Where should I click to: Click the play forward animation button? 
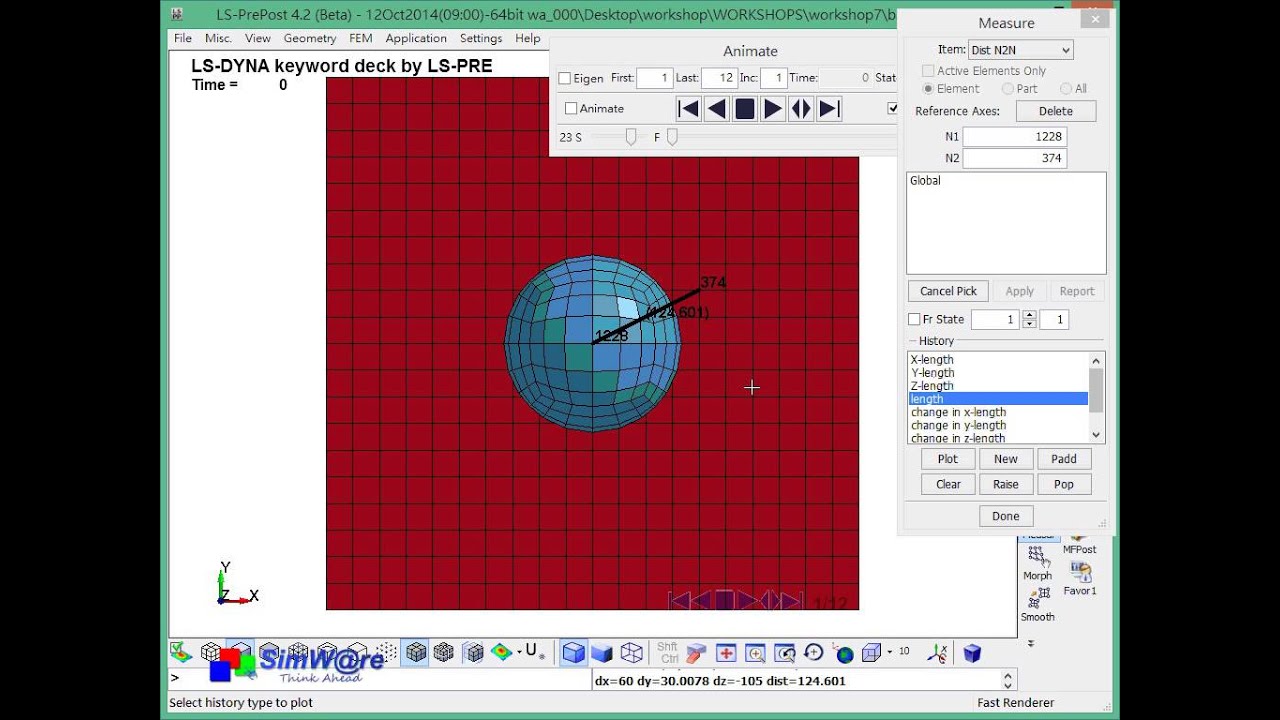point(773,109)
